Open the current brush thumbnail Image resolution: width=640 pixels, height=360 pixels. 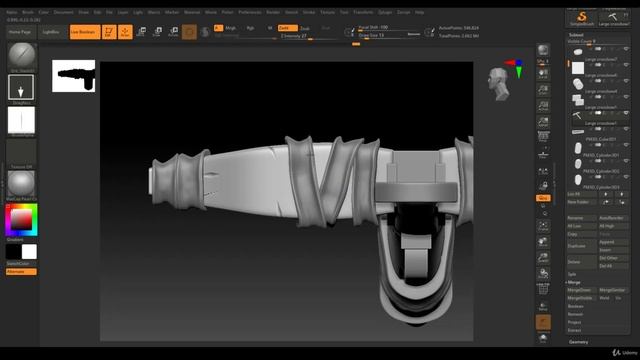pos(21,56)
